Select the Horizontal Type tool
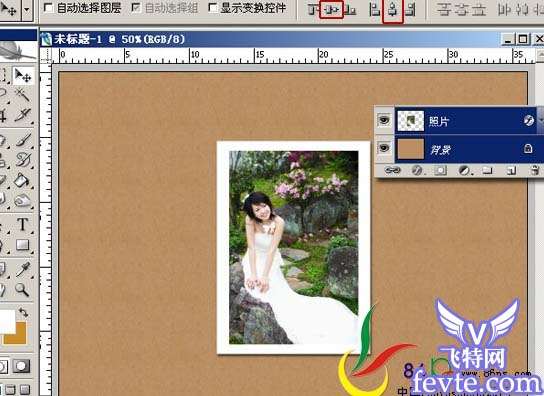The image size is (544, 396). (x=23, y=224)
